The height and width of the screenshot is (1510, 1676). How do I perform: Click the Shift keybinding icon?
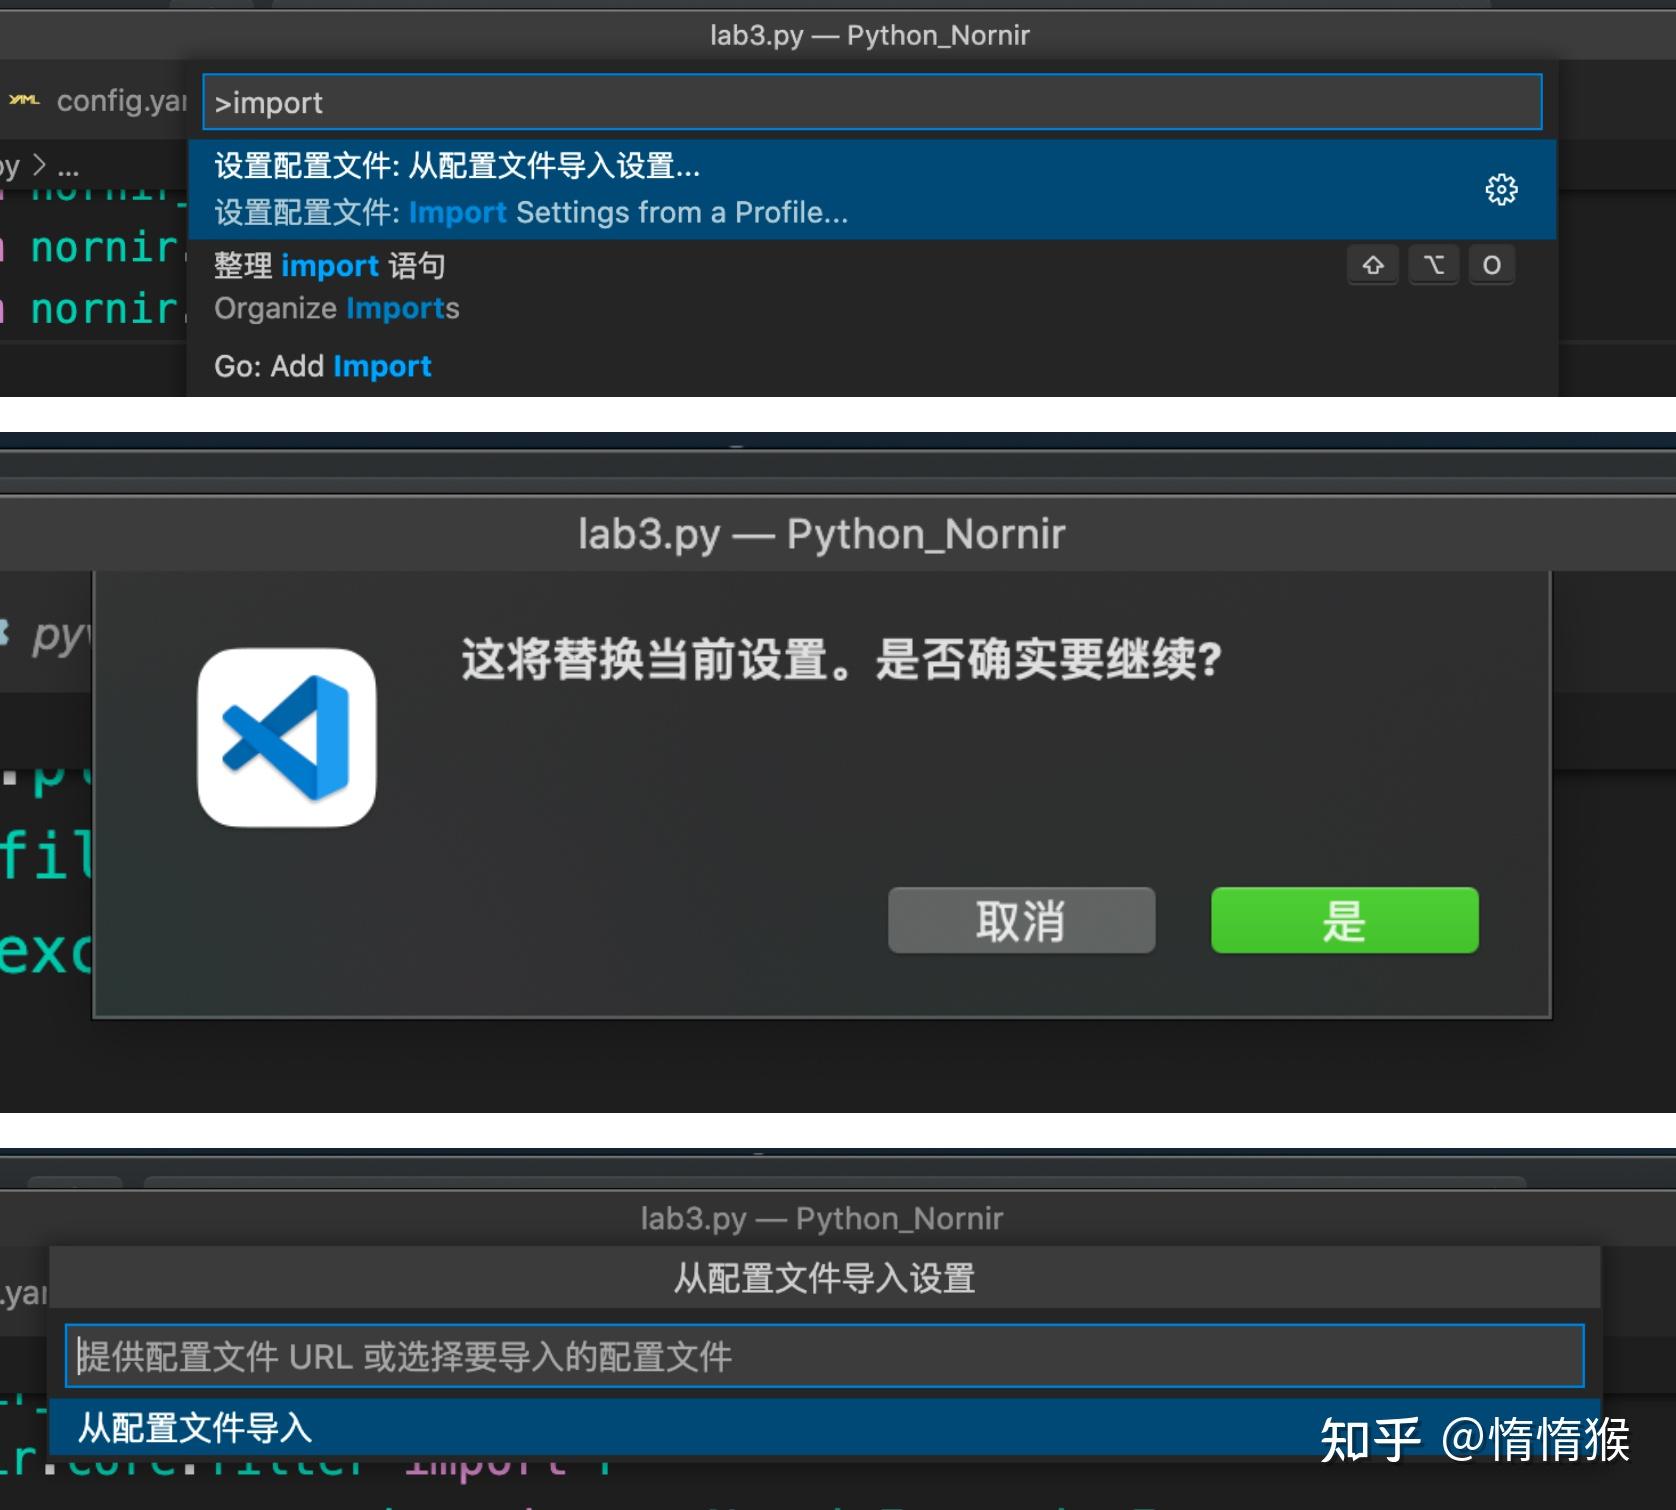pos(1373,265)
